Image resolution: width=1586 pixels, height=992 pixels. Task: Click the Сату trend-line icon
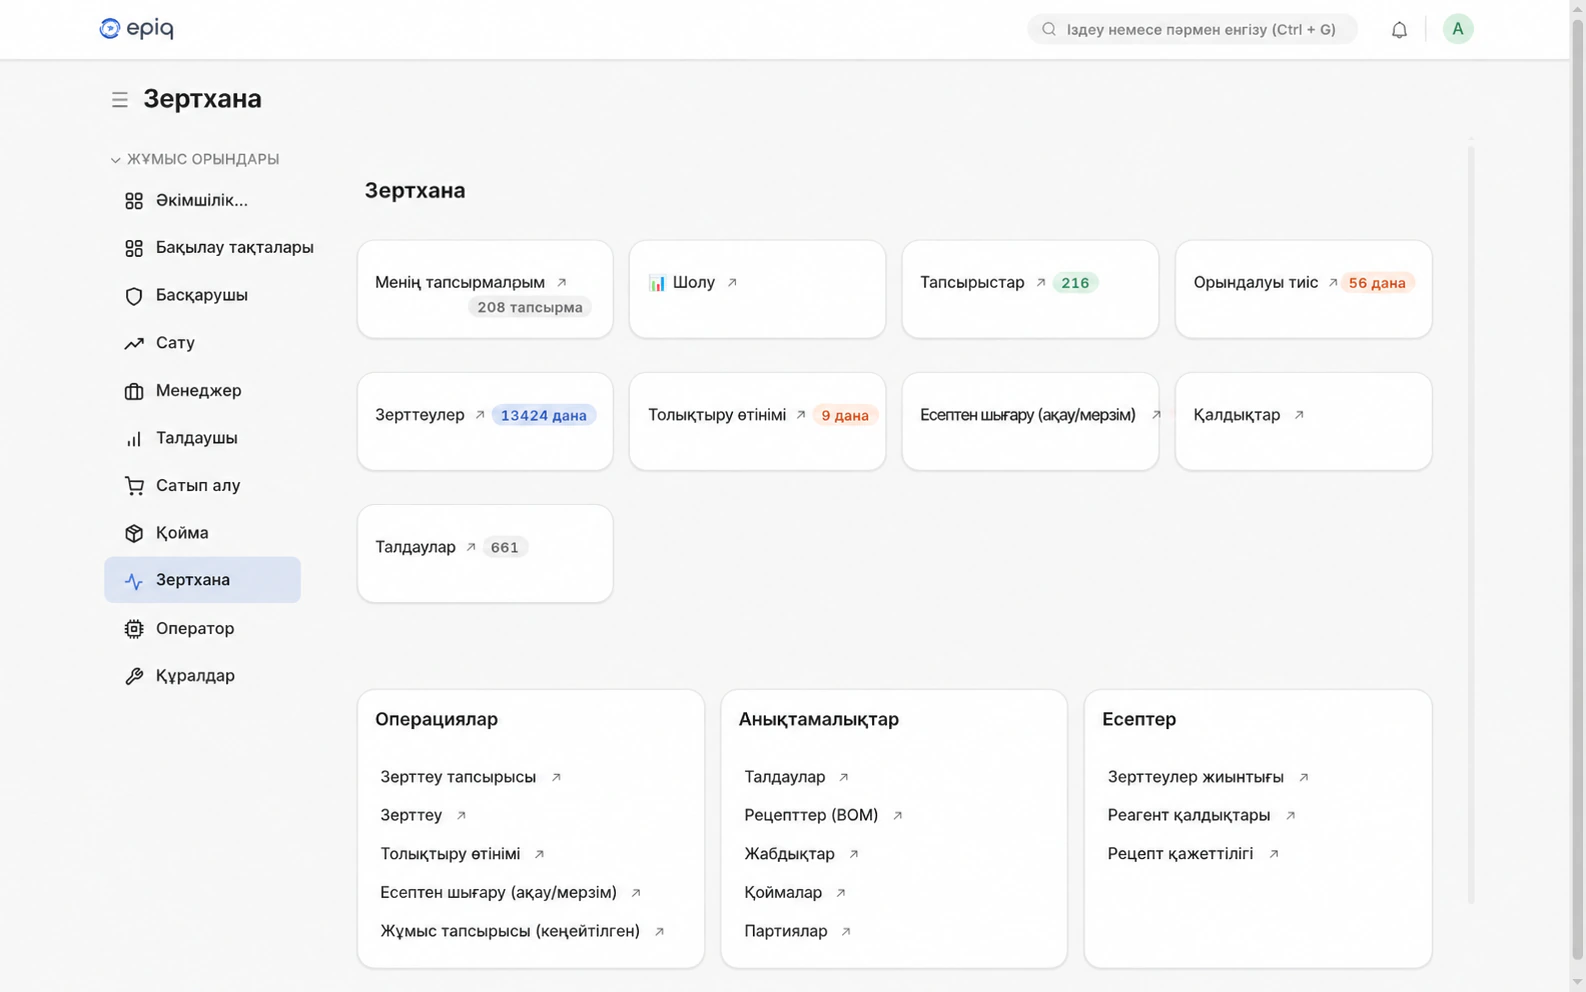pos(134,343)
